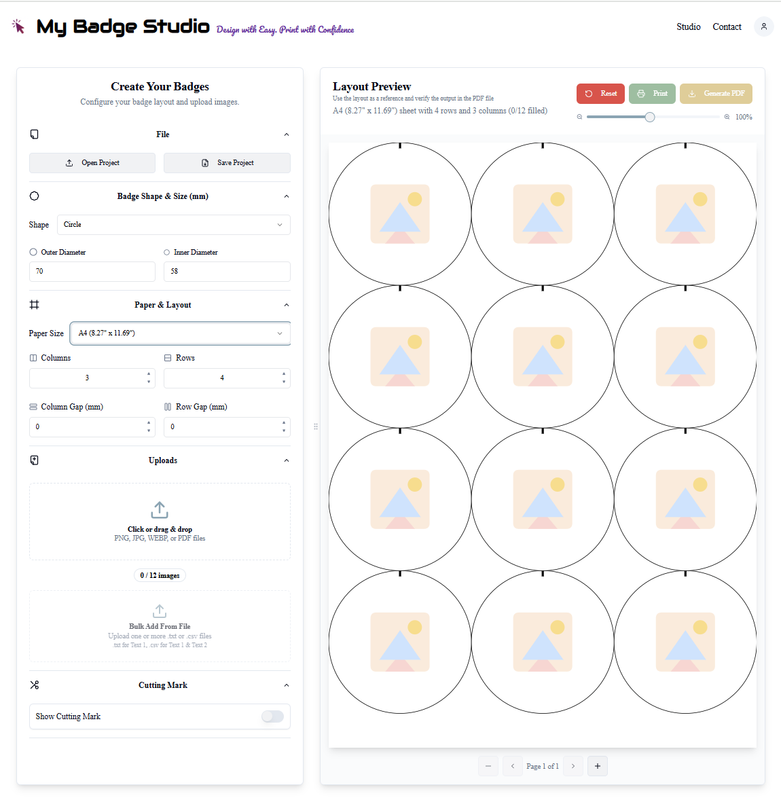Click the Row Gap field showing 0
Image resolution: width=781 pixels, height=800 pixels.
pos(227,427)
